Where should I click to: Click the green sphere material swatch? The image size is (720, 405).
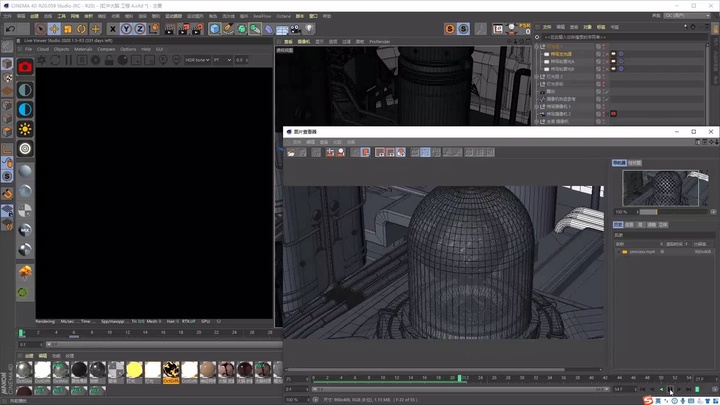tap(23, 293)
